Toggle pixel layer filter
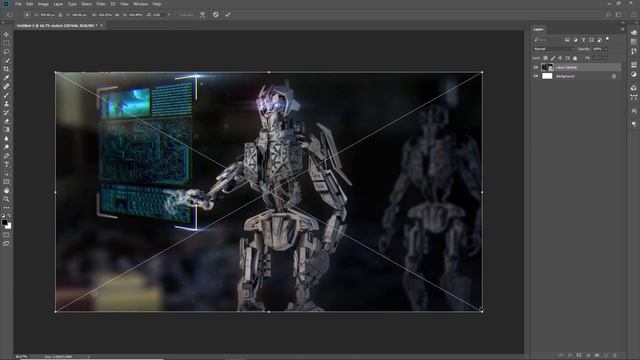The height and width of the screenshot is (360, 640). (x=567, y=40)
